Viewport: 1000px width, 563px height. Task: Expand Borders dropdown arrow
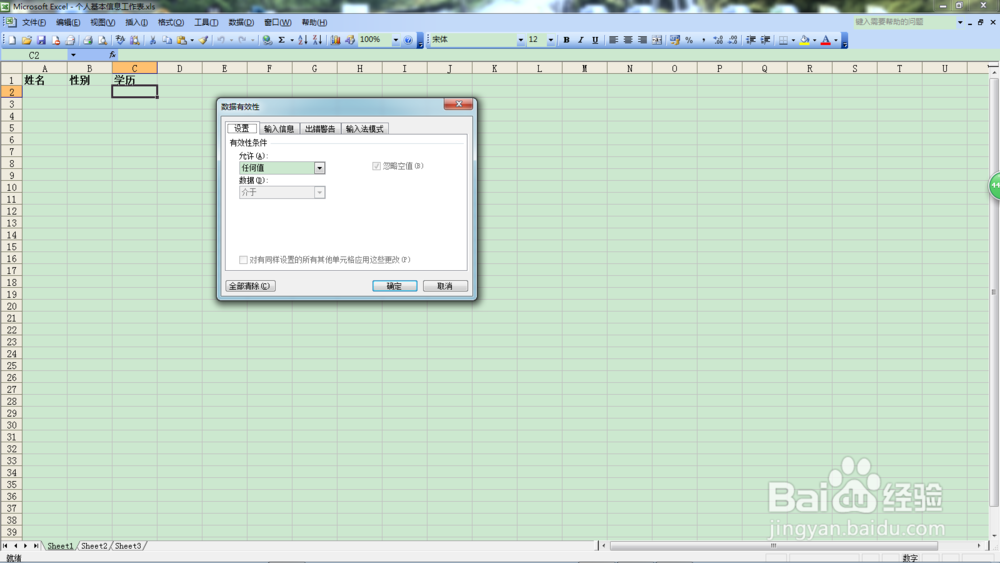coord(793,40)
